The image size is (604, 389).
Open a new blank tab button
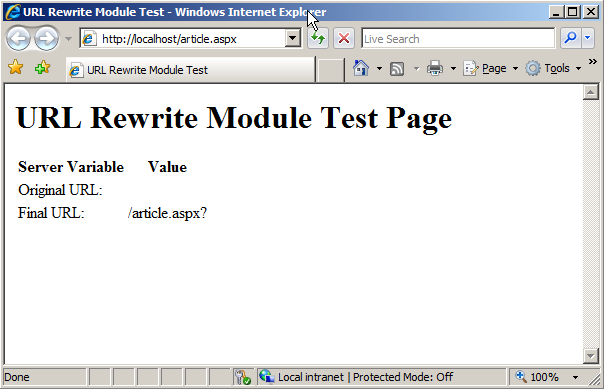click(x=330, y=70)
